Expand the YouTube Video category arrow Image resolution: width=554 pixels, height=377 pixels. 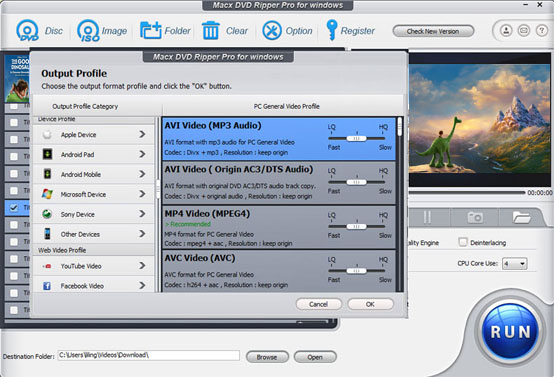(142, 265)
